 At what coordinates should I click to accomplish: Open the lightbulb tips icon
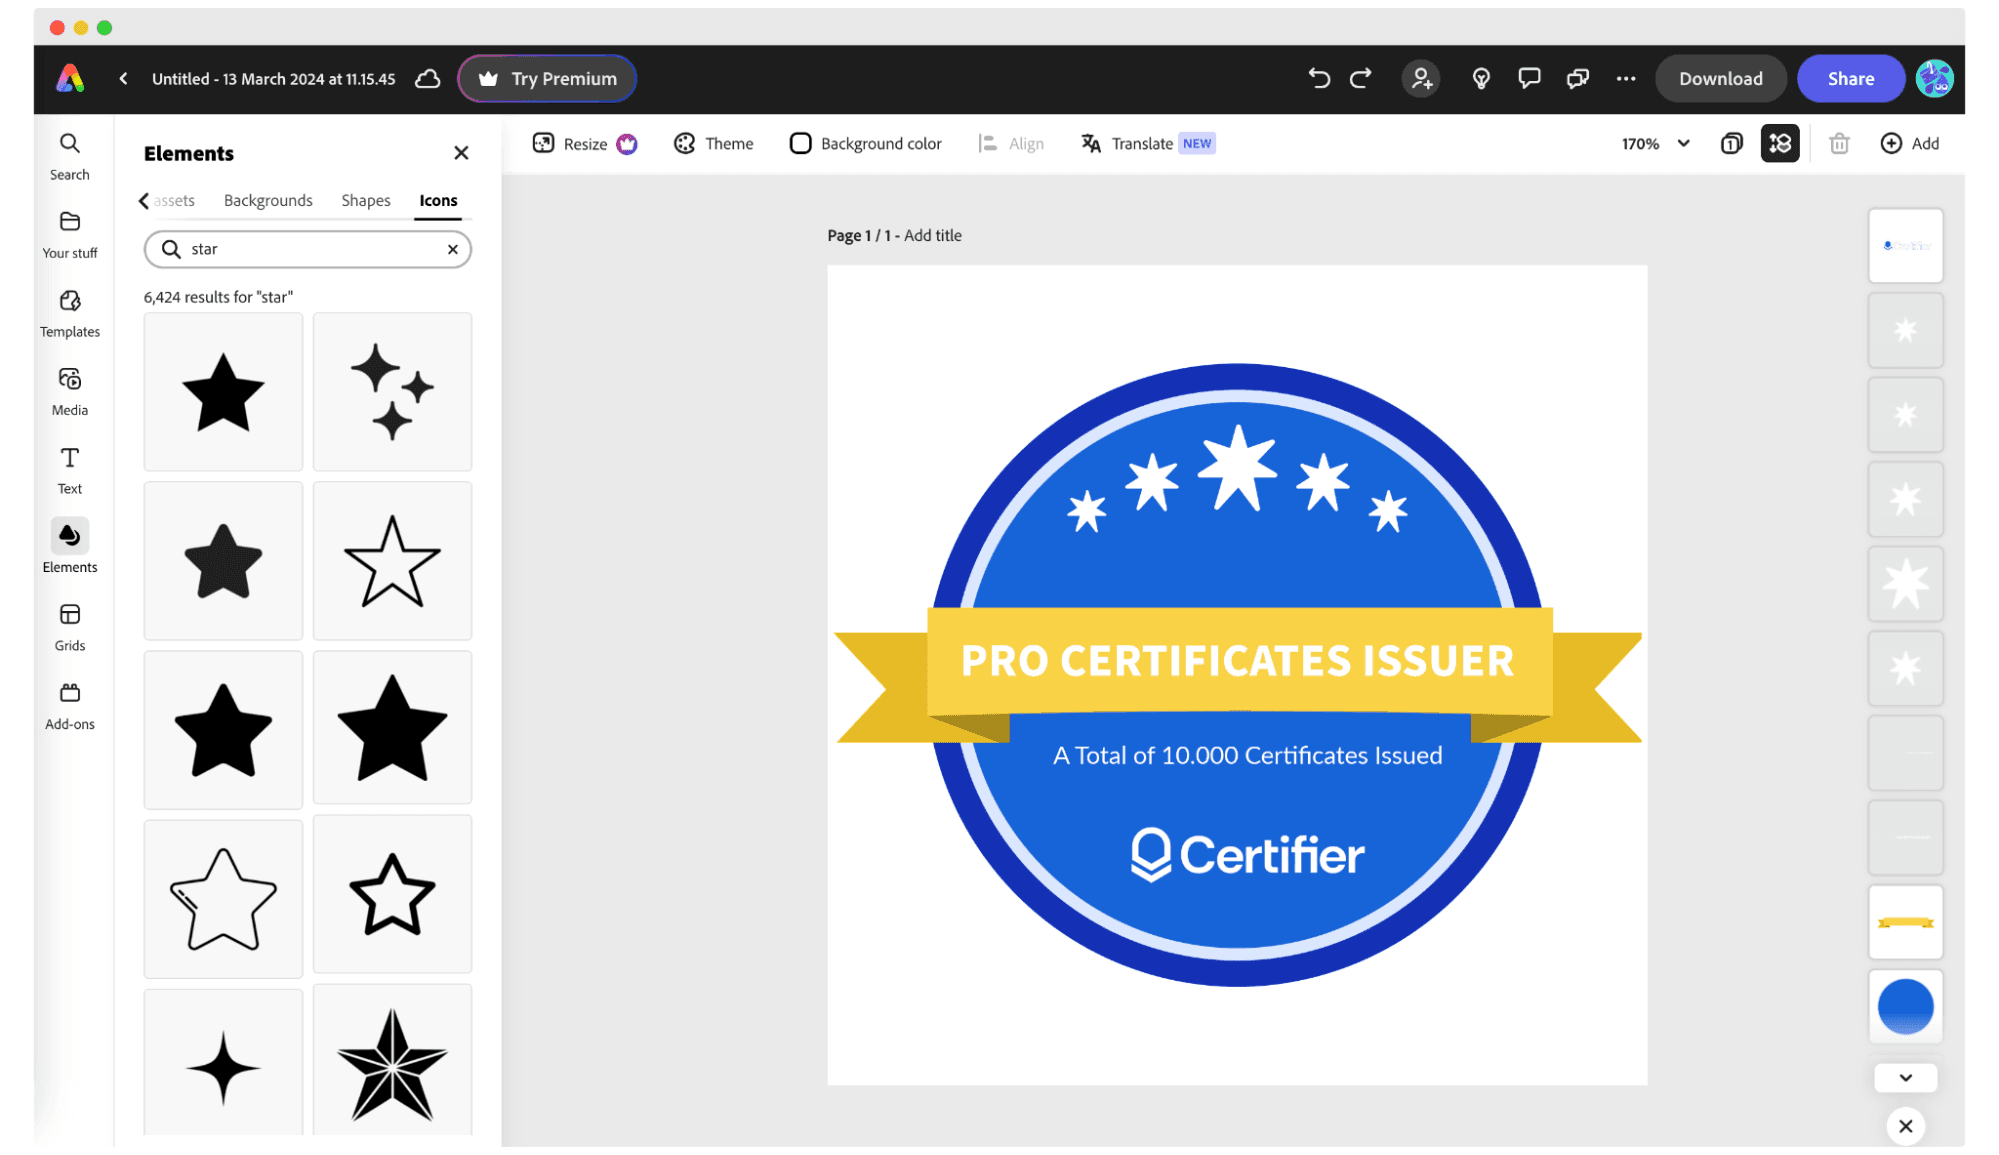(x=1481, y=78)
